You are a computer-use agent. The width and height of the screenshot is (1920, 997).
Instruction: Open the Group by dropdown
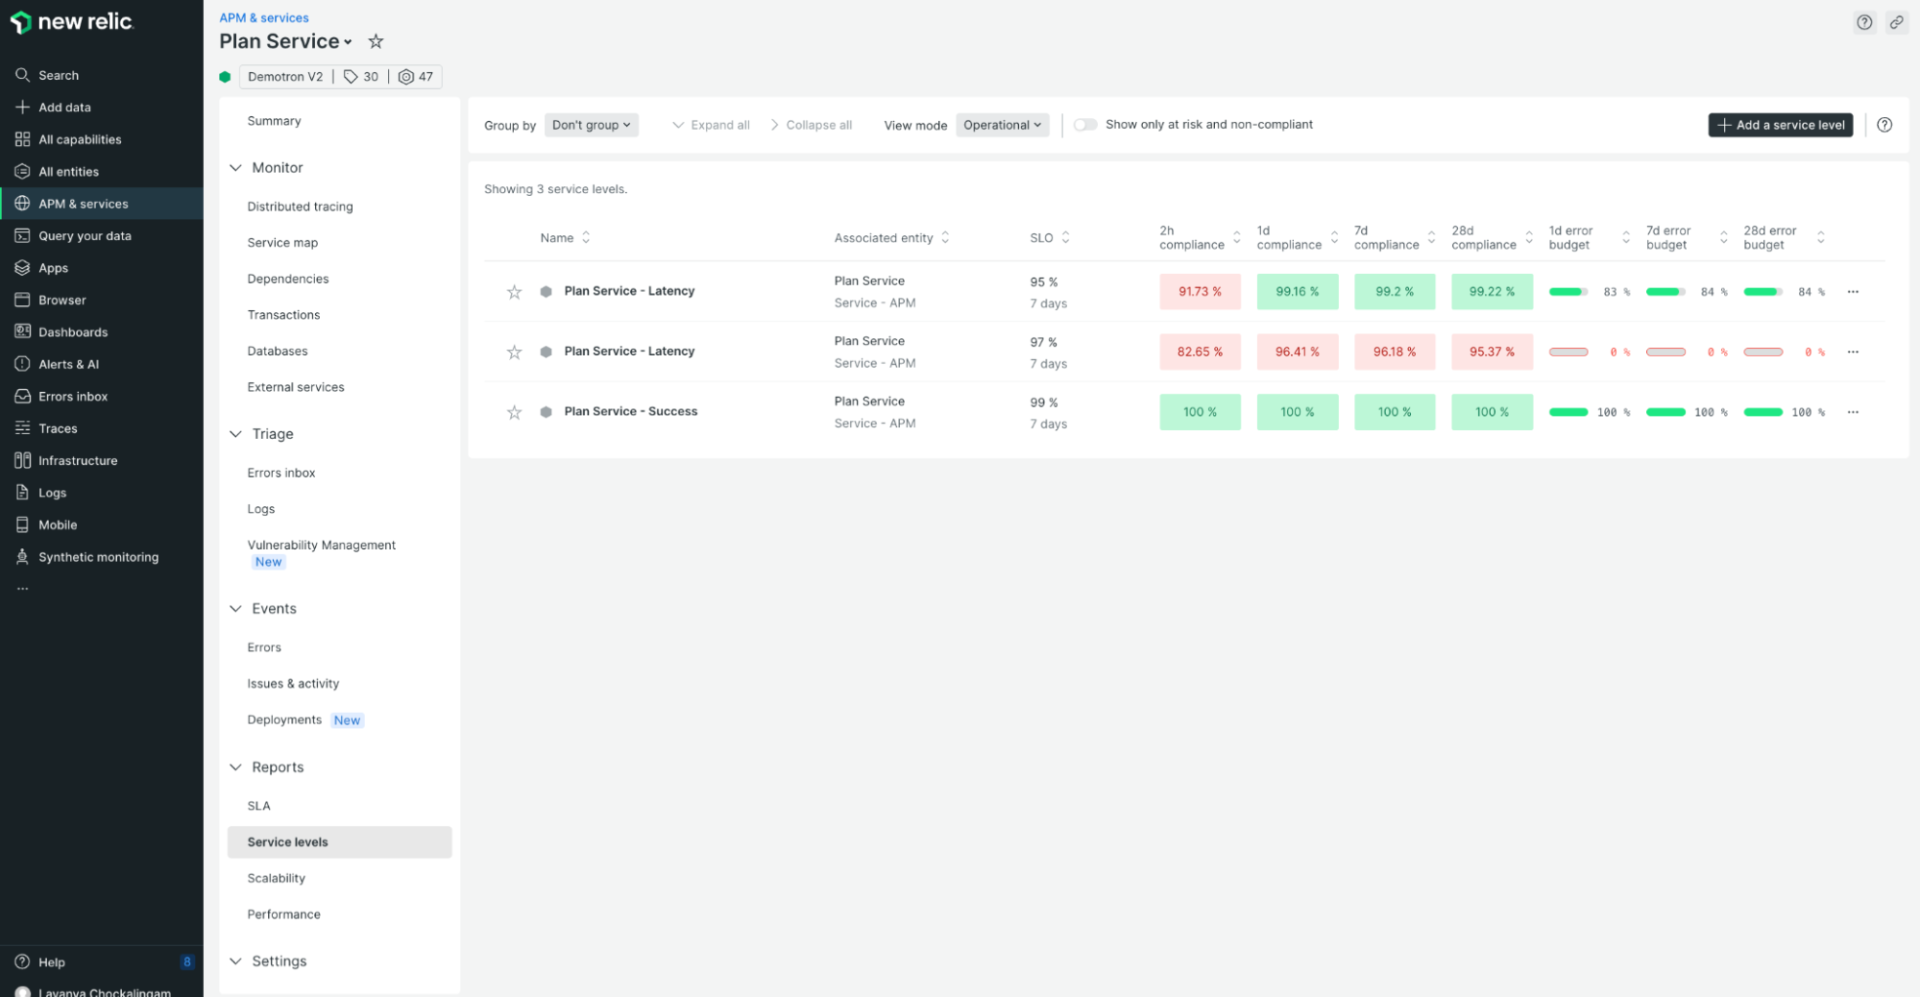pyautogui.click(x=591, y=124)
